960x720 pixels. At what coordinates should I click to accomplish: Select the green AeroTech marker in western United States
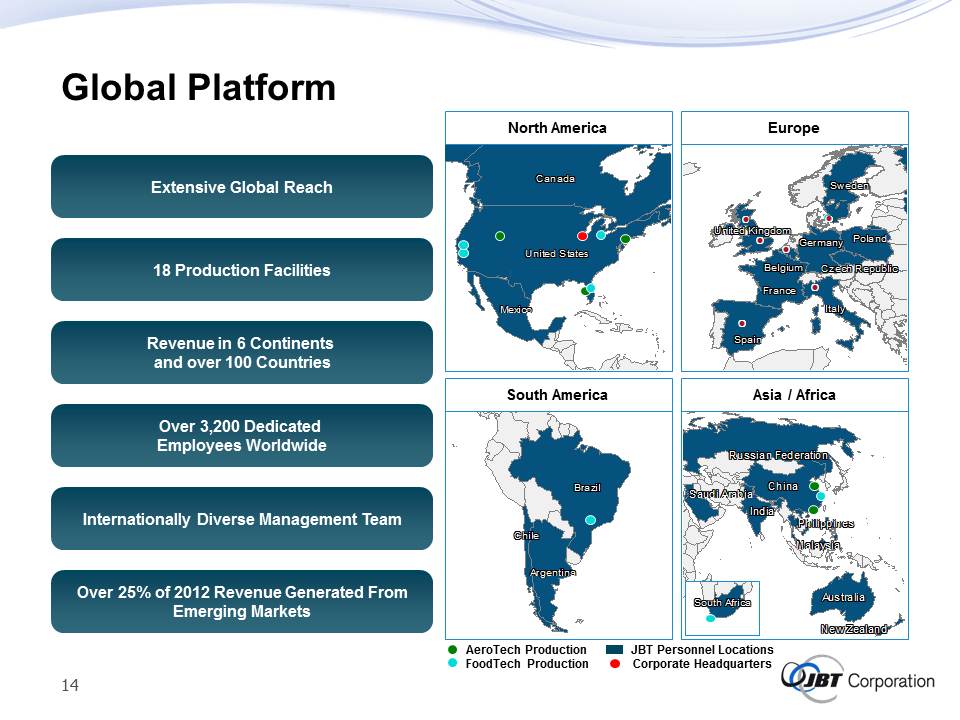tap(500, 236)
